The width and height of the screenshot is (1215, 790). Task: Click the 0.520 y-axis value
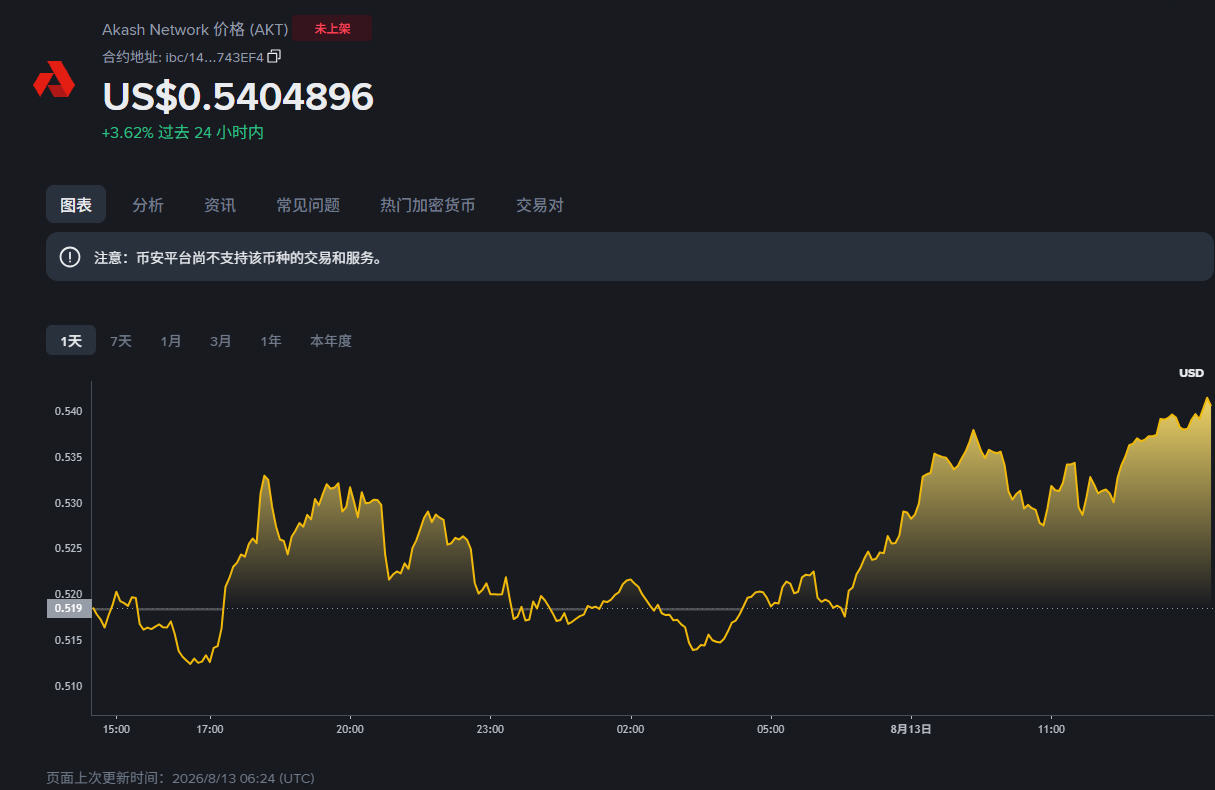(x=68, y=594)
